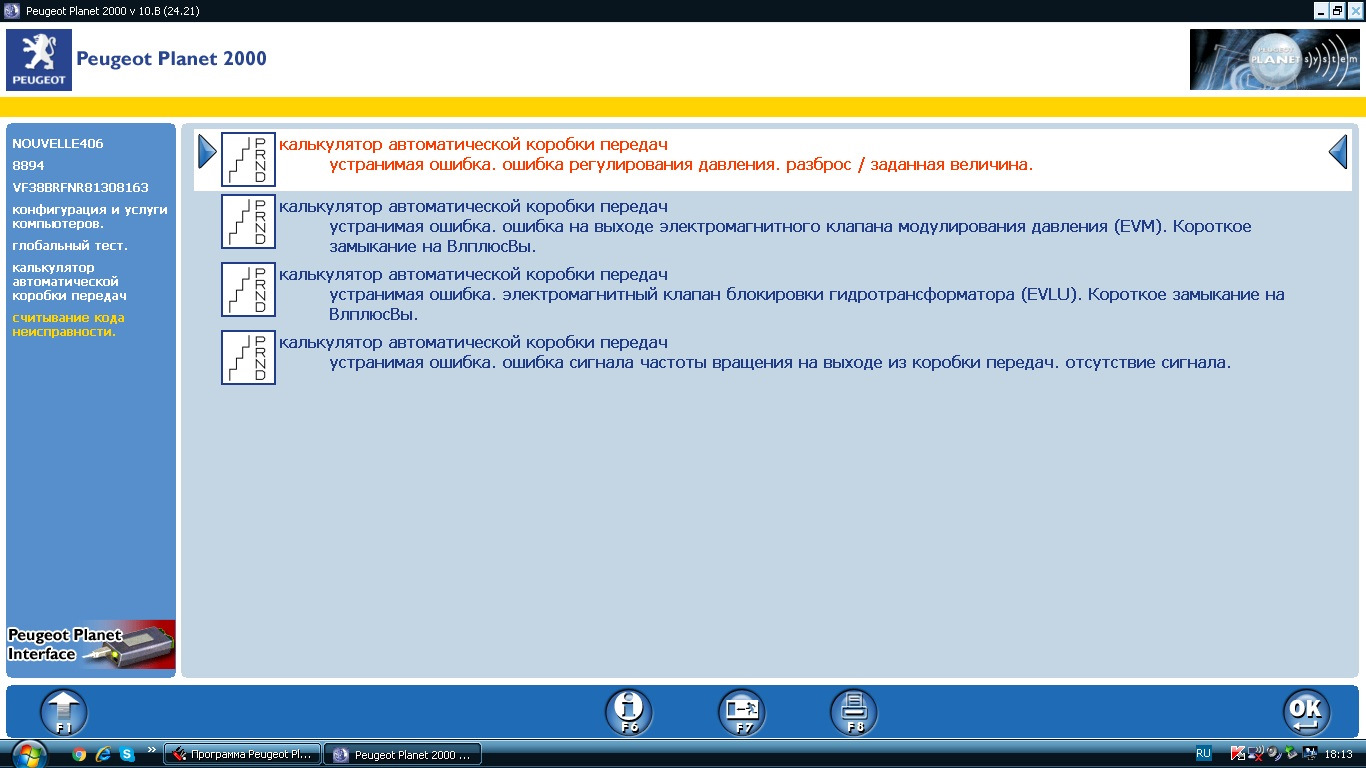Click 'считывание кода неисправности.' in the sidebar
This screenshot has width=1366, height=768.
point(68,325)
